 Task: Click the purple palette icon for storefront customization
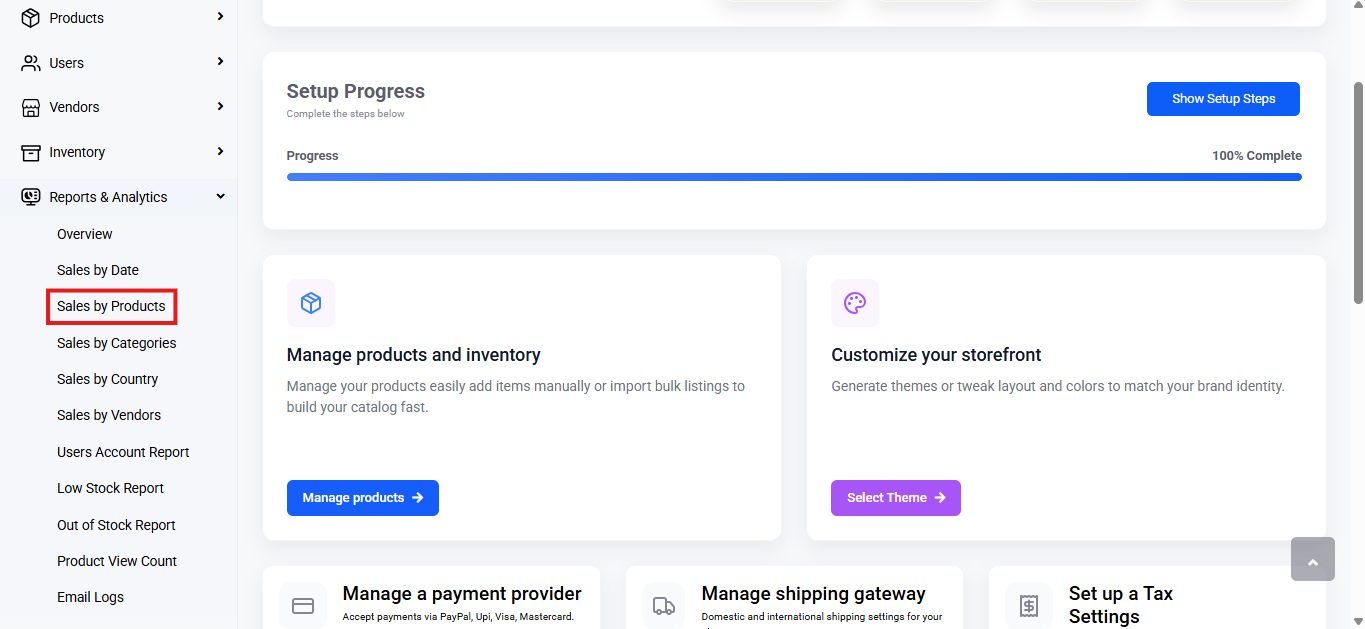pos(855,303)
